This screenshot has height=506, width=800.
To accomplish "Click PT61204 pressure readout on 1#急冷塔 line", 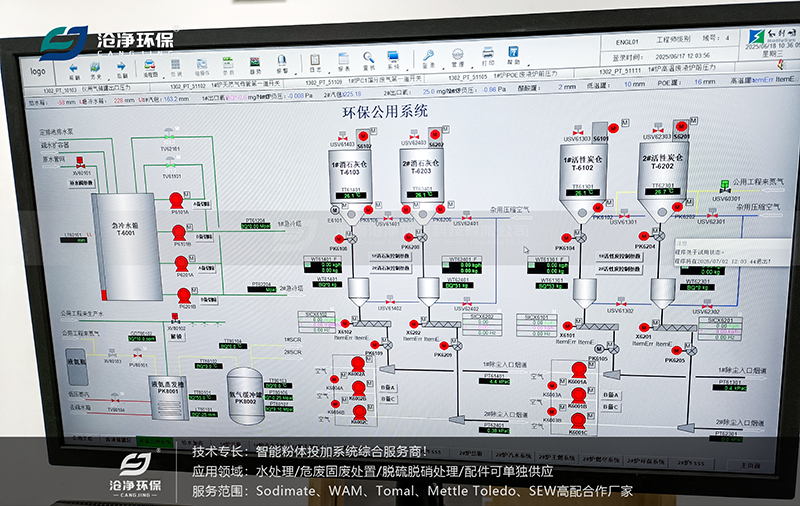I will click(256, 226).
